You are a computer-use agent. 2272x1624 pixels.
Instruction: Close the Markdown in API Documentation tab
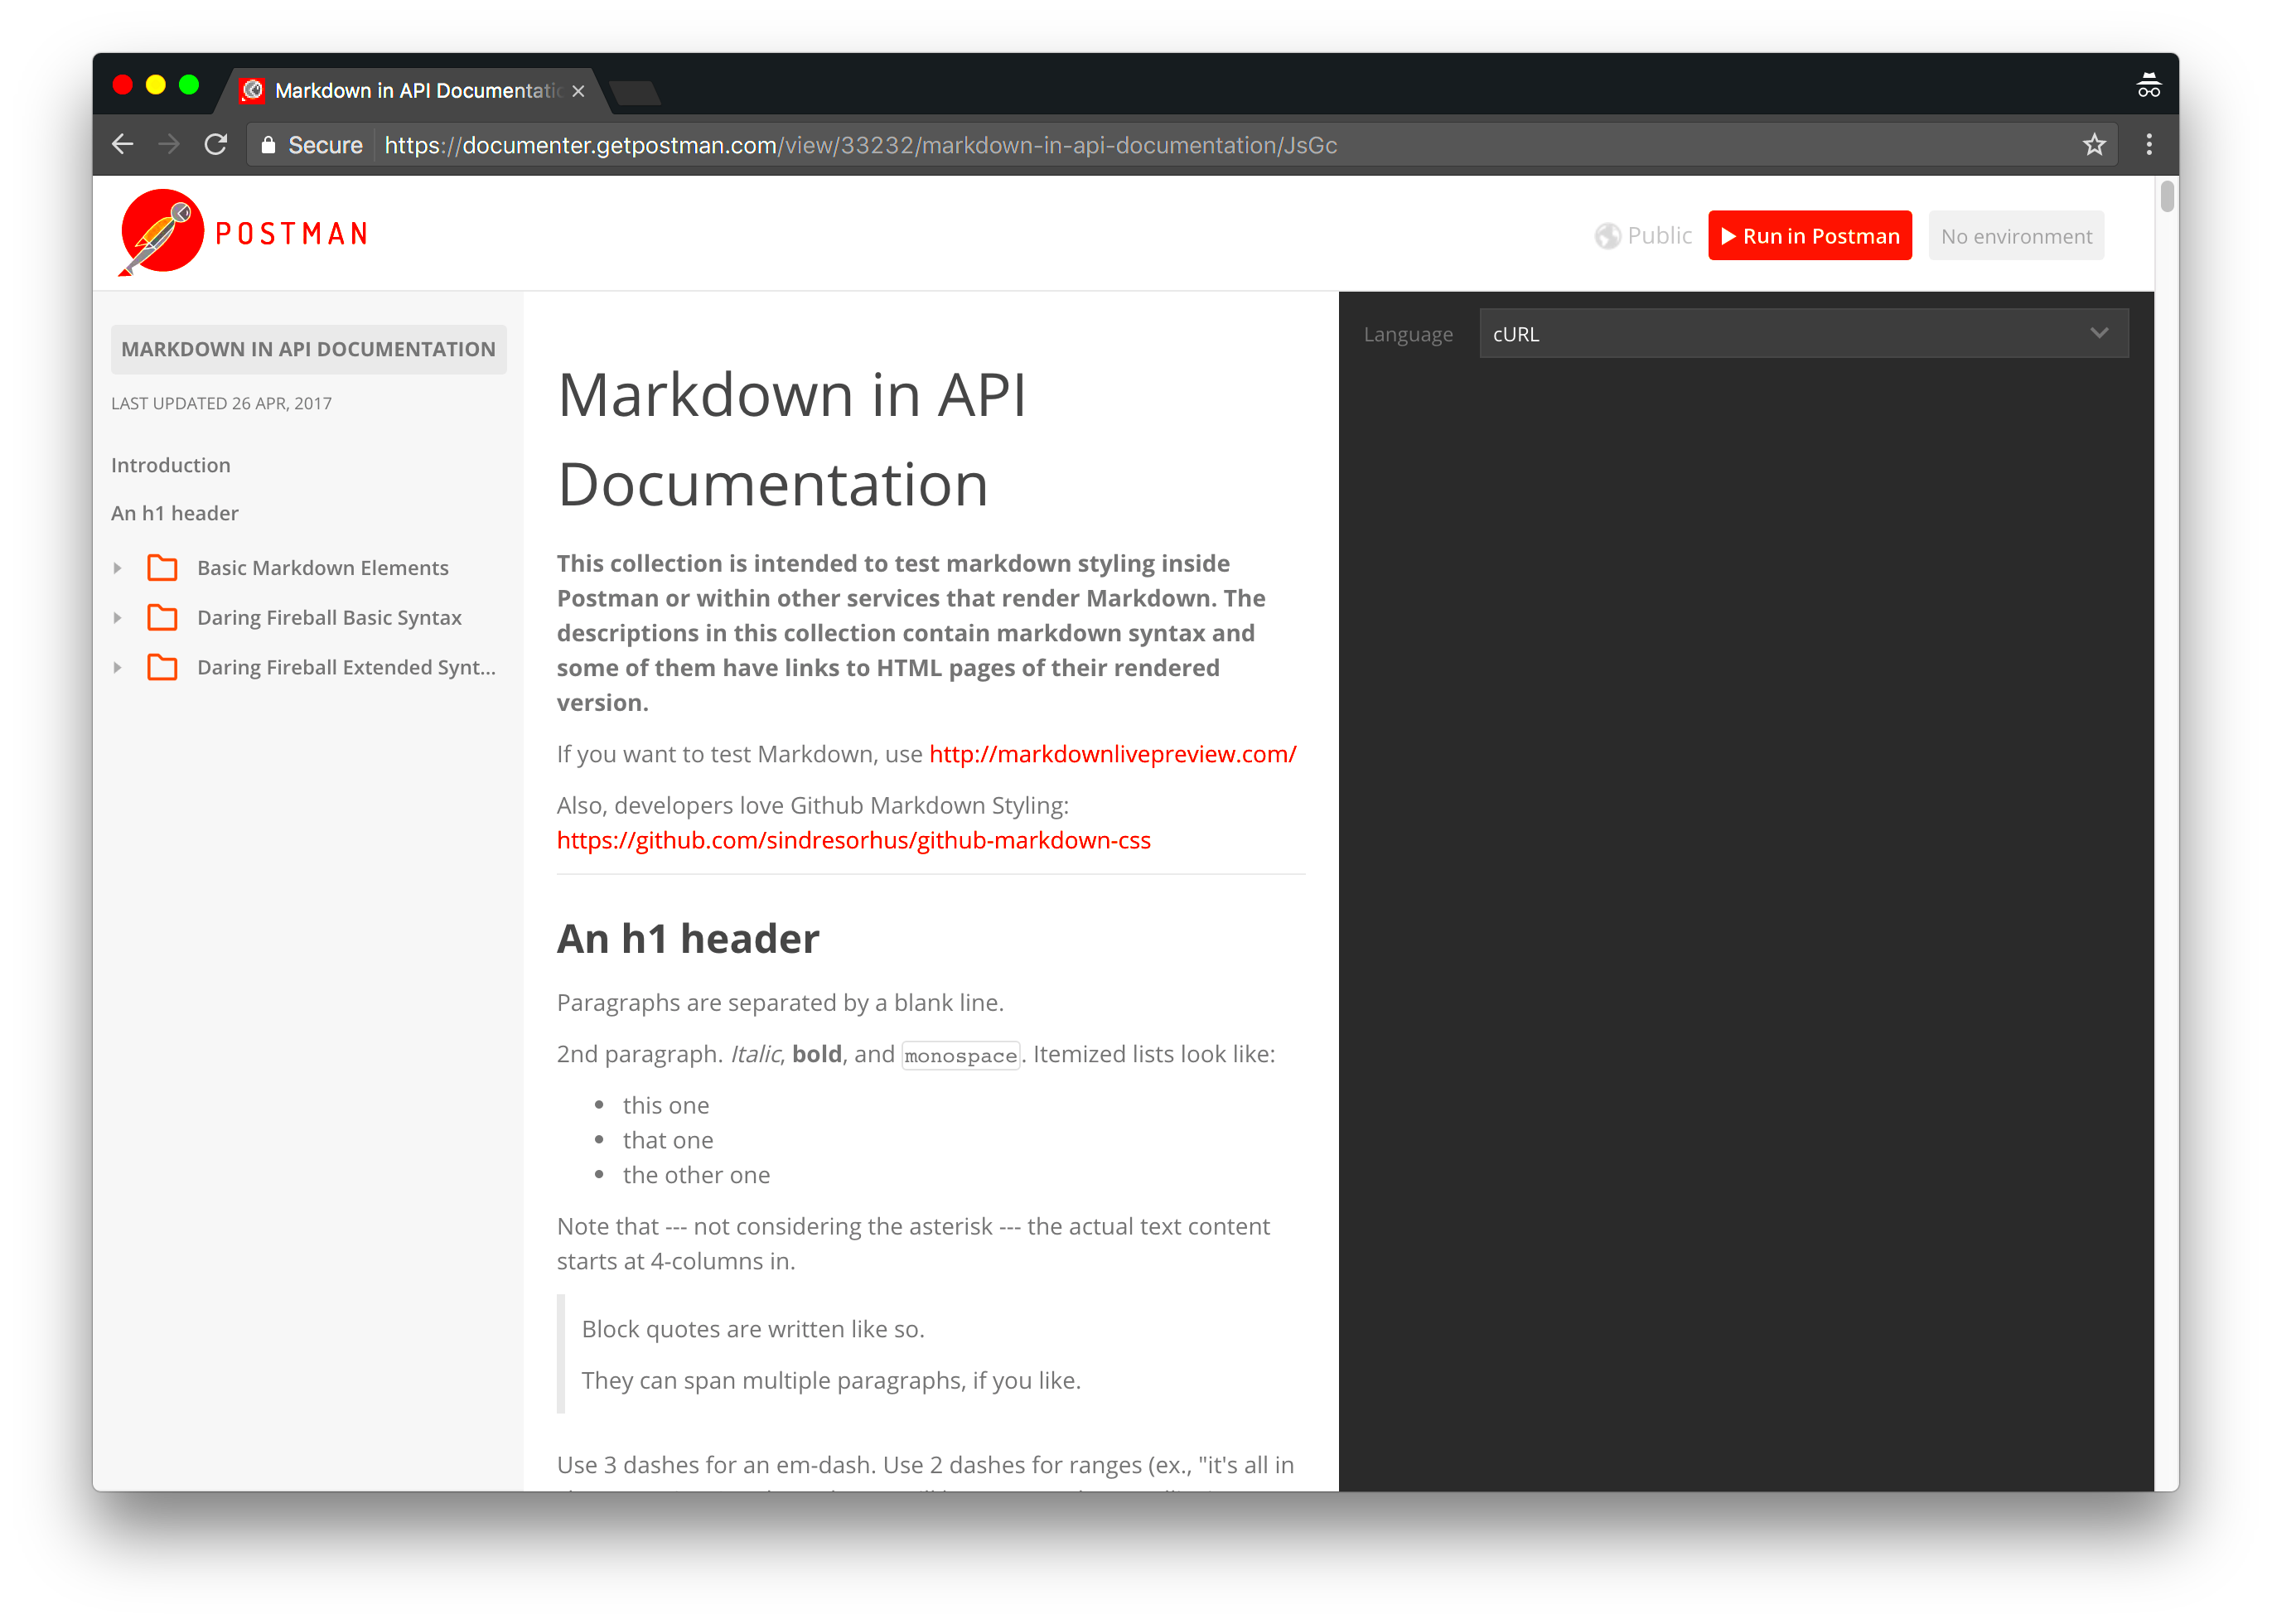click(578, 91)
